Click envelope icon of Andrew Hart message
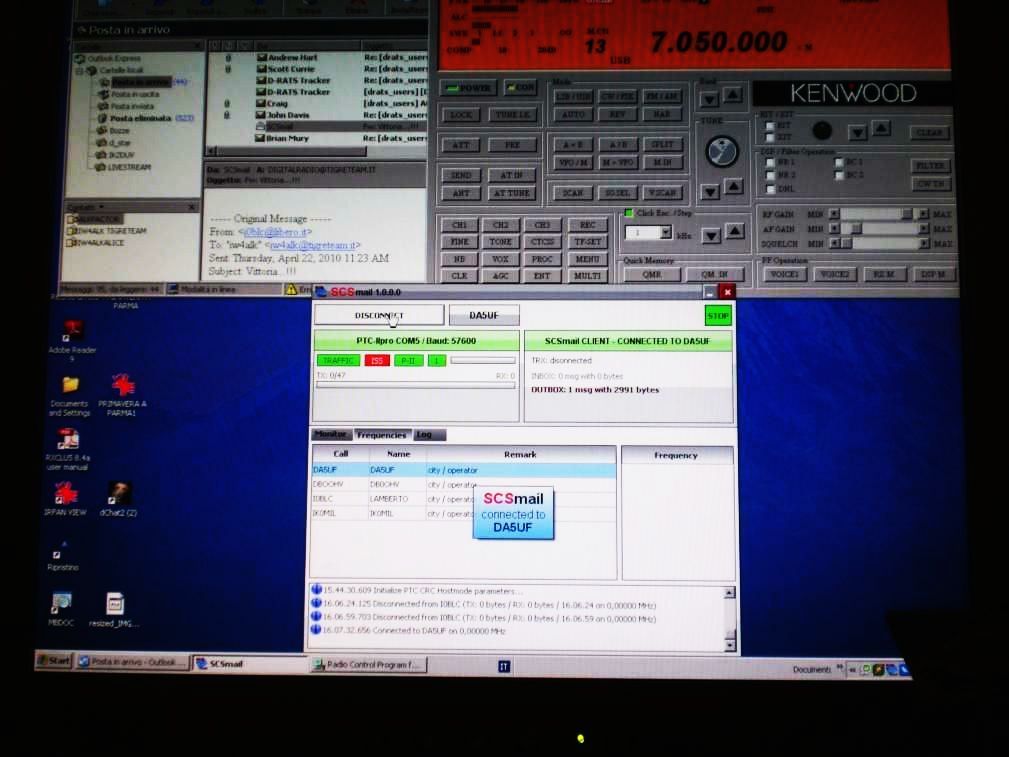 pyautogui.click(x=262, y=57)
